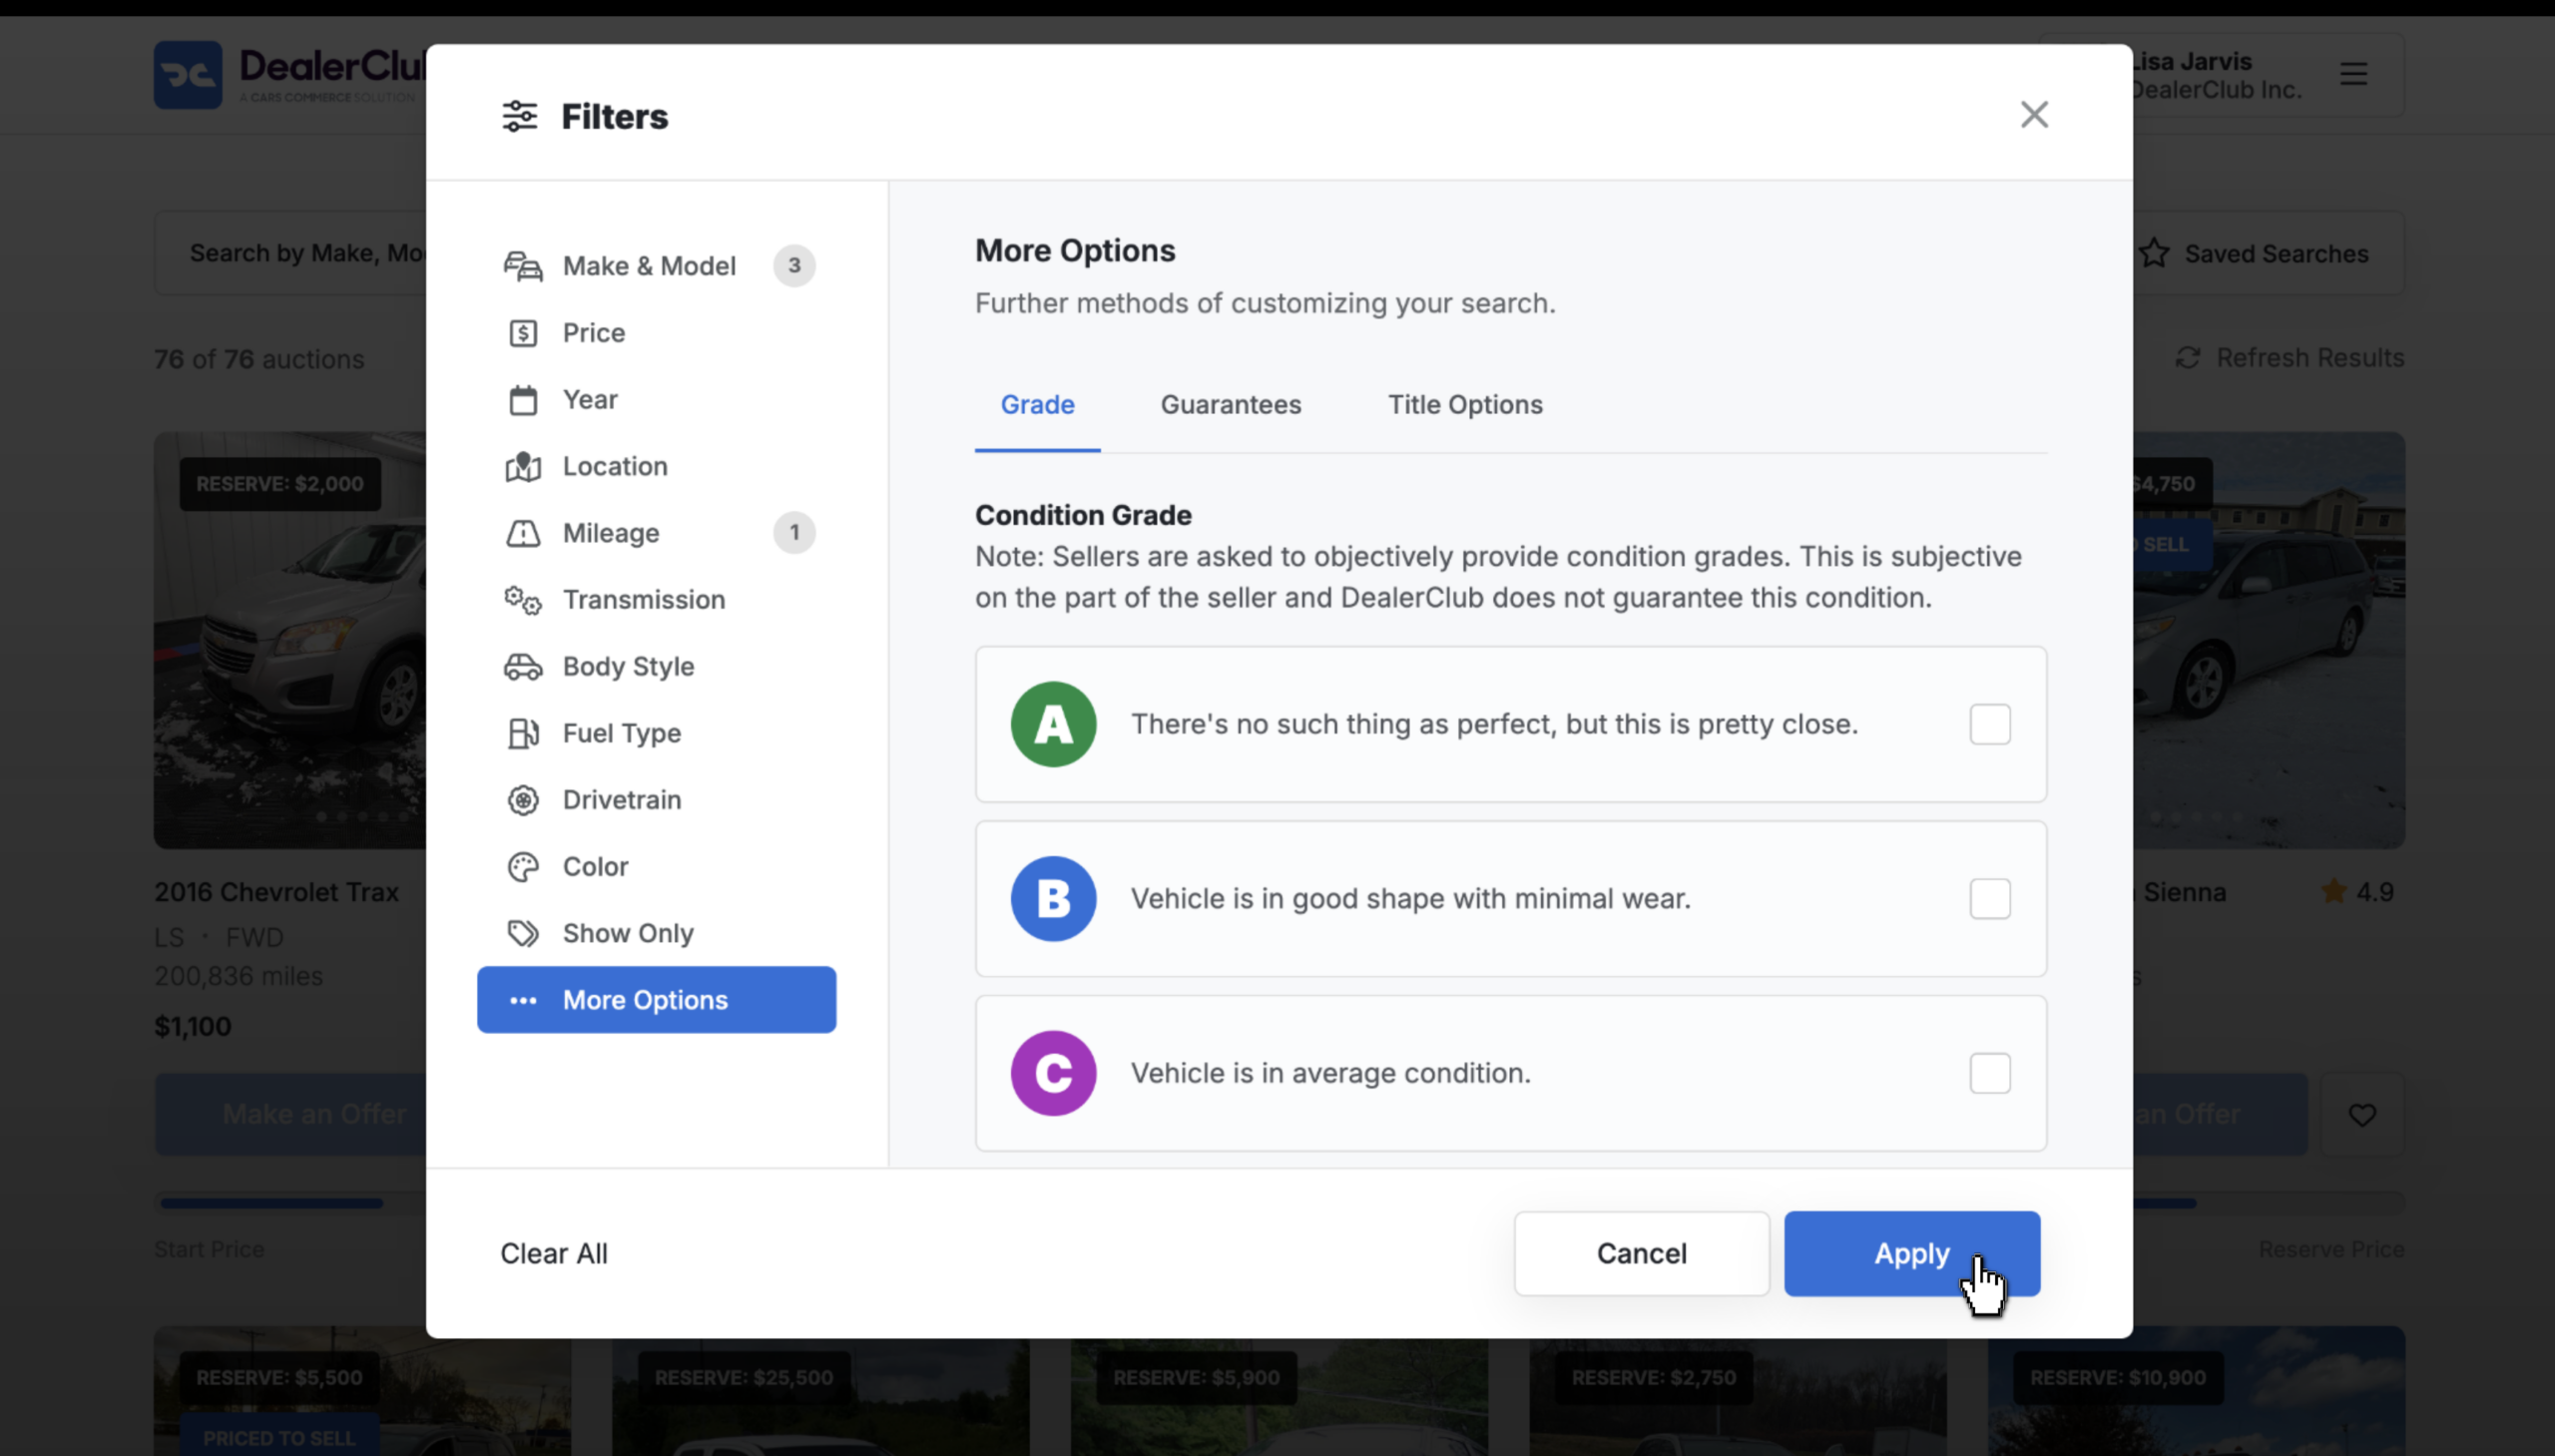Image resolution: width=2555 pixels, height=1456 pixels.
Task: Click the RESERVE: $5,900 card label
Action: [1196, 1378]
